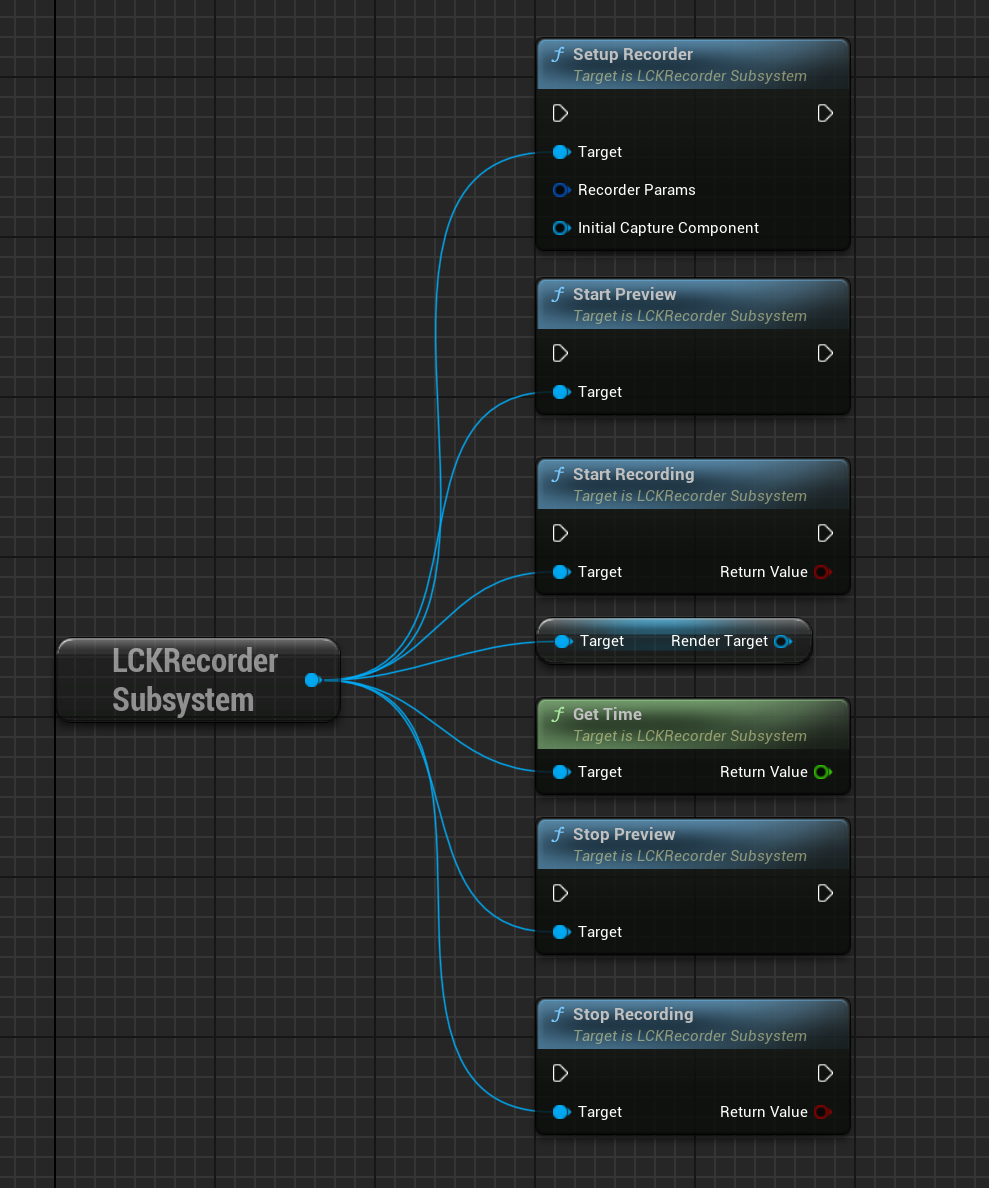Click Recorder Params input pin
Image resolution: width=989 pixels, height=1188 pixels.
[x=562, y=190]
